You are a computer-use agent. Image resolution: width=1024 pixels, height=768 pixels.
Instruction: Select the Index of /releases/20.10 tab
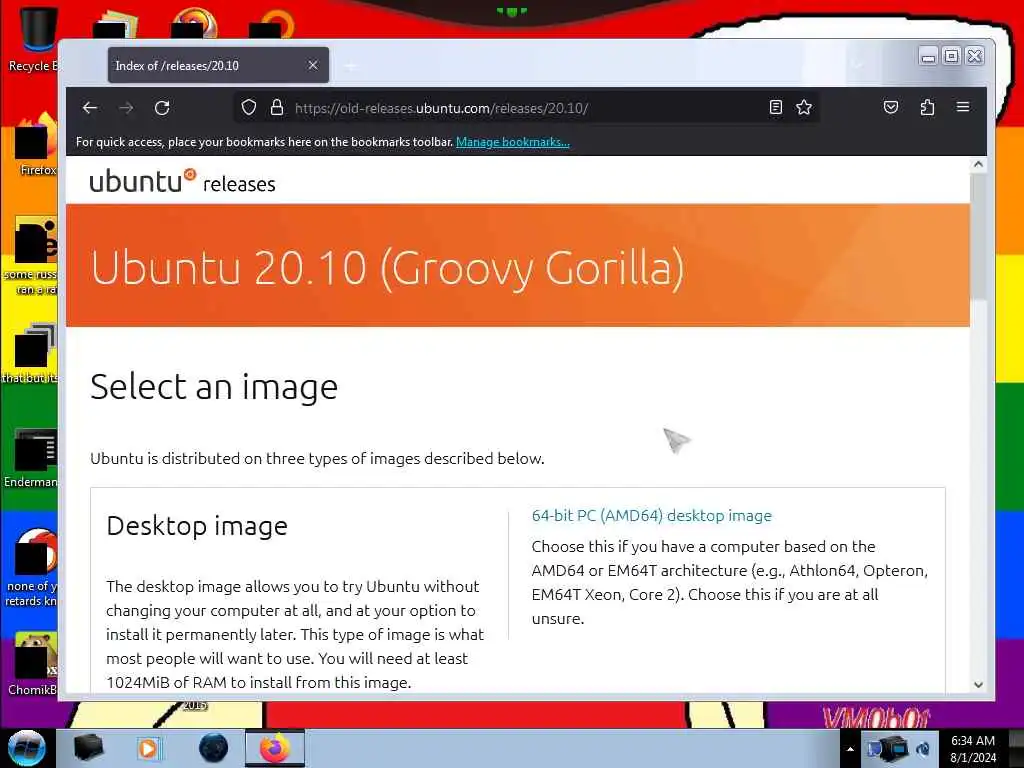218,65
